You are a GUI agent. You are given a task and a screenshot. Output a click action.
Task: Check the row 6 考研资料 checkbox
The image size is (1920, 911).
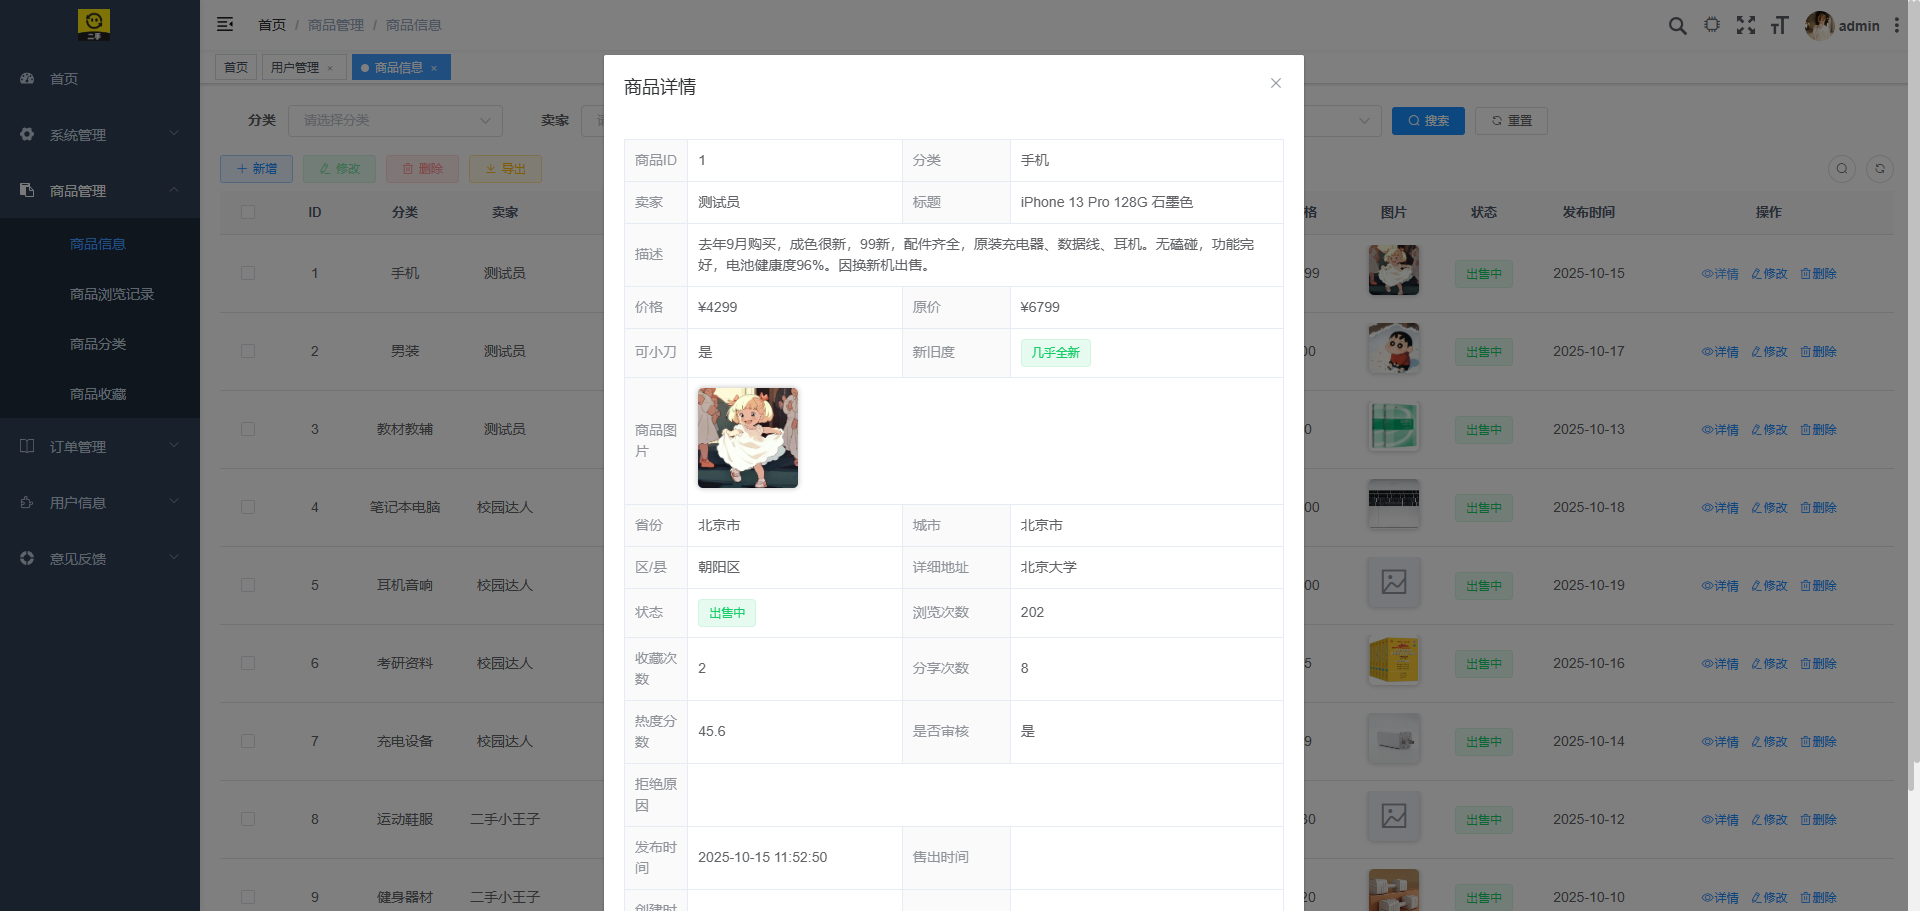248,663
